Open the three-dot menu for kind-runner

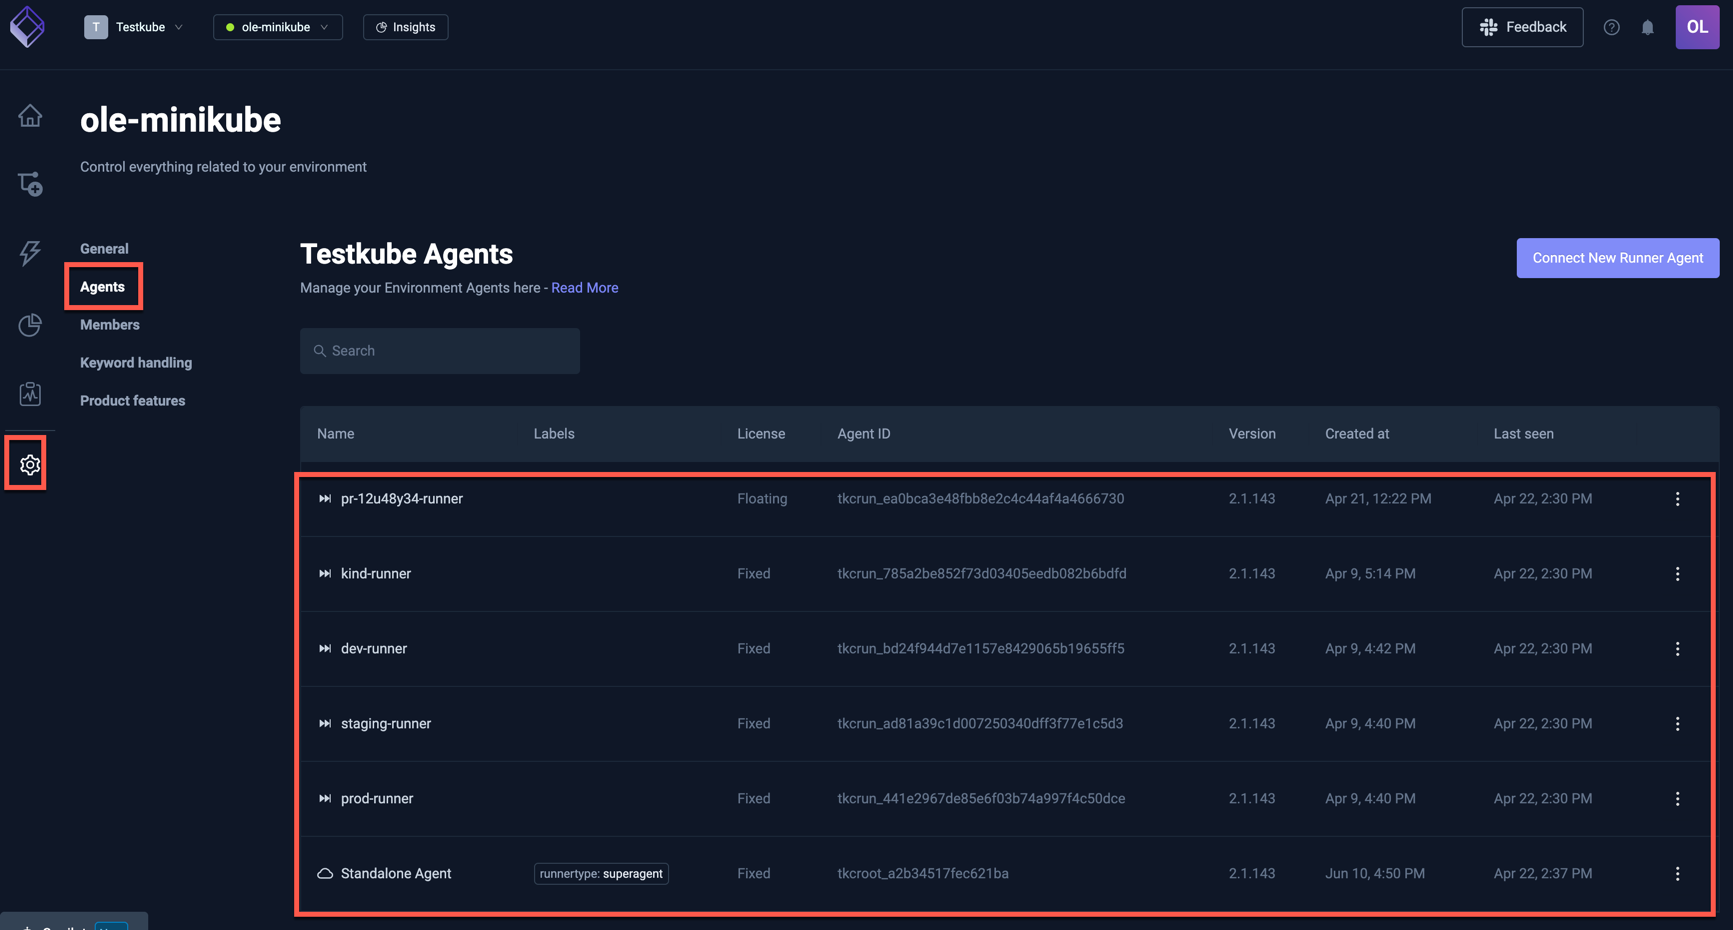1678,573
